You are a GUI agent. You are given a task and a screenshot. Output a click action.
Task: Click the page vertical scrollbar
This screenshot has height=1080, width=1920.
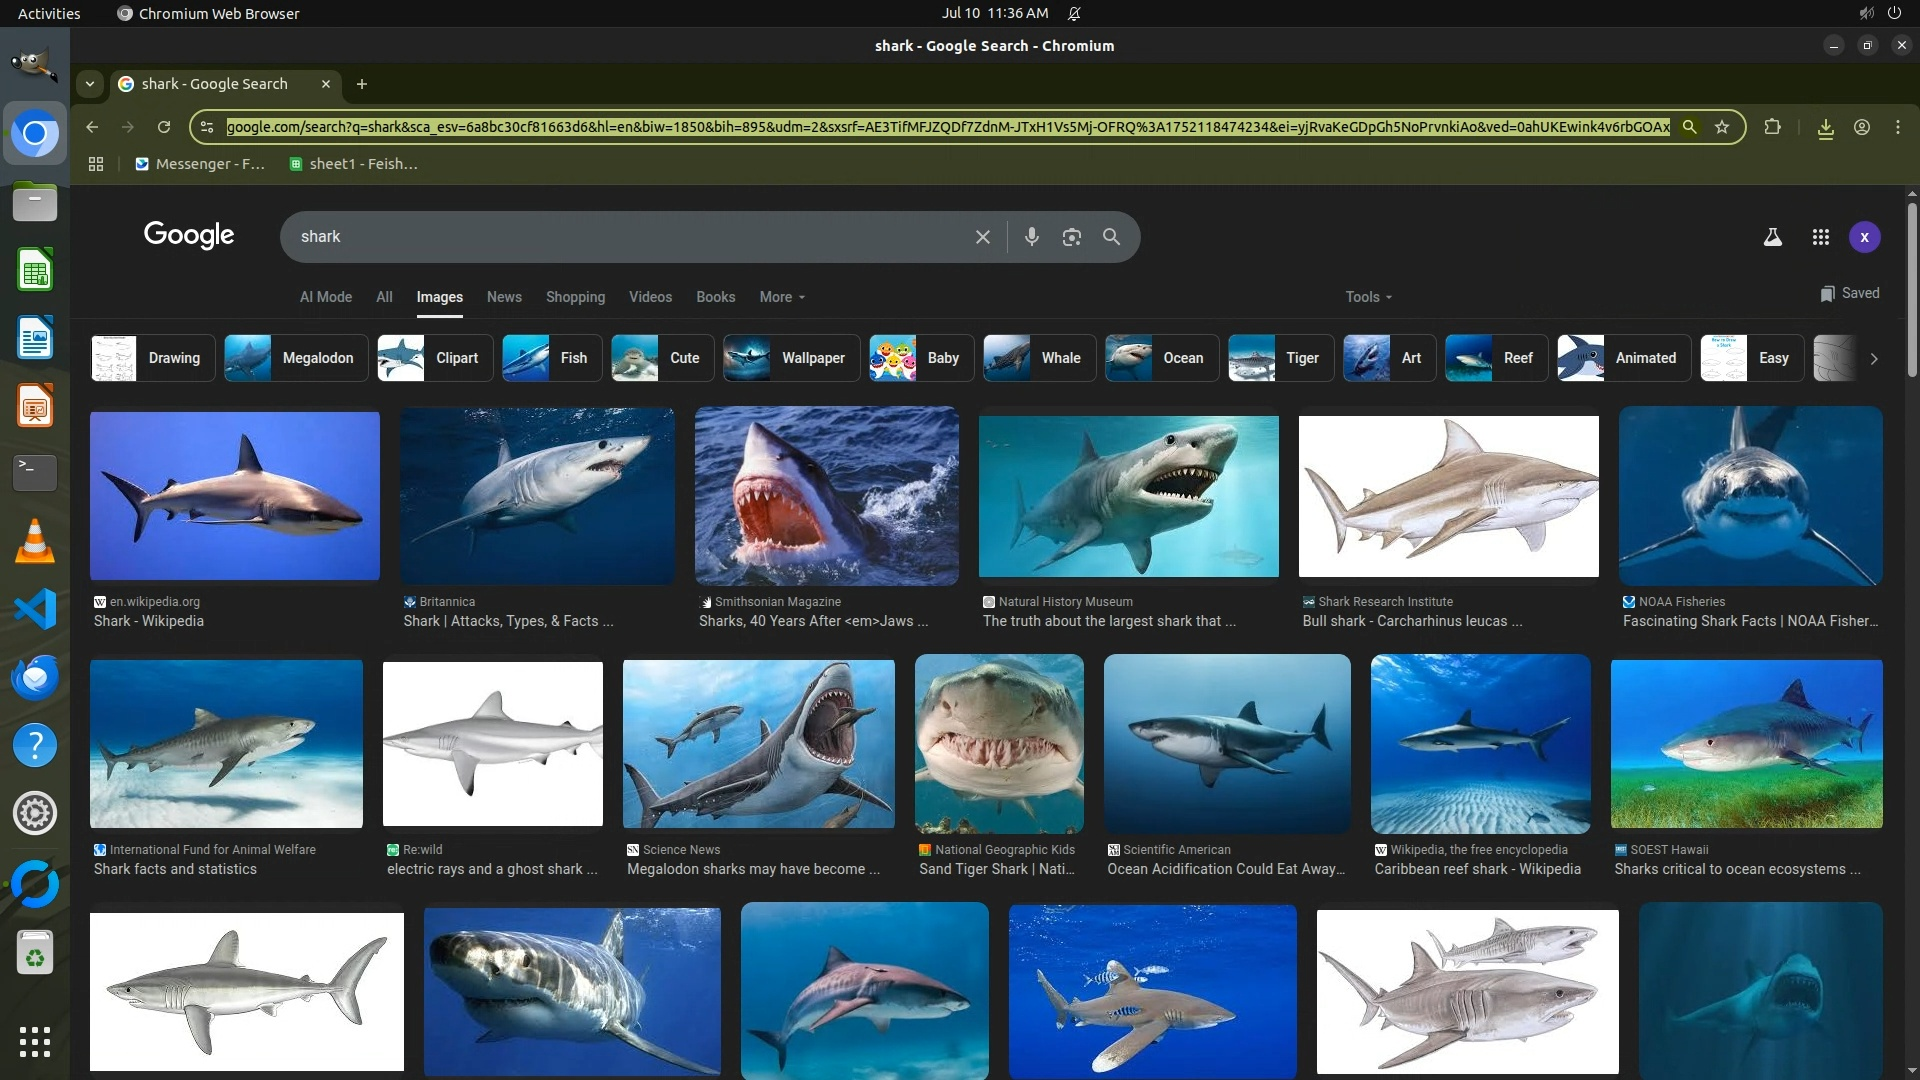click(x=1911, y=290)
